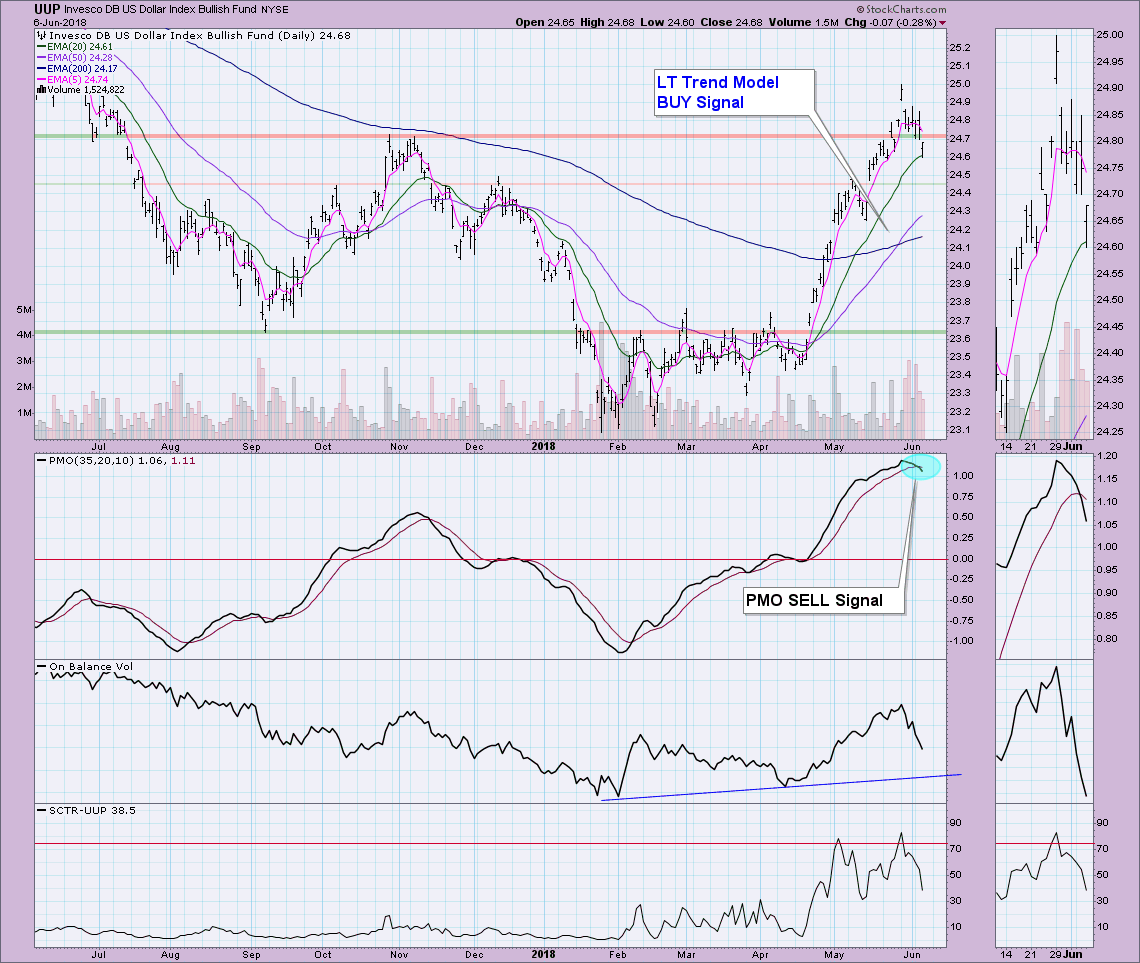
Task: Click the cyan highlighted PMO crossover circle
Action: 920,467
